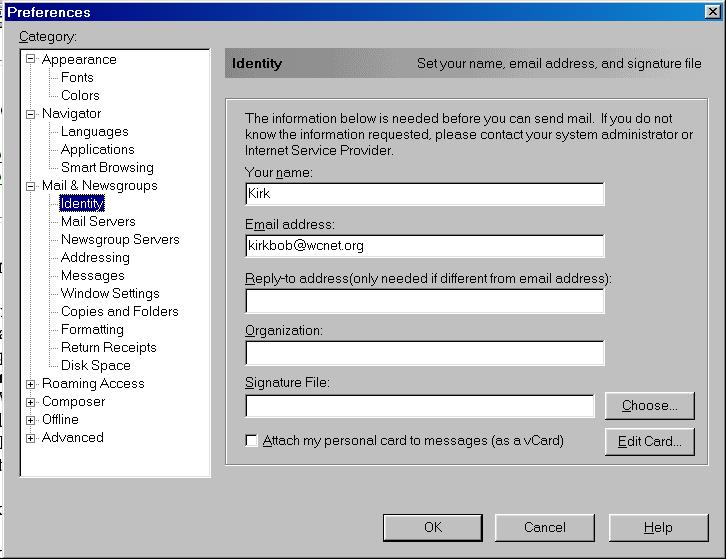The image size is (726, 559).
Task: Open Help for preferences
Action: (x=657, y=528)
